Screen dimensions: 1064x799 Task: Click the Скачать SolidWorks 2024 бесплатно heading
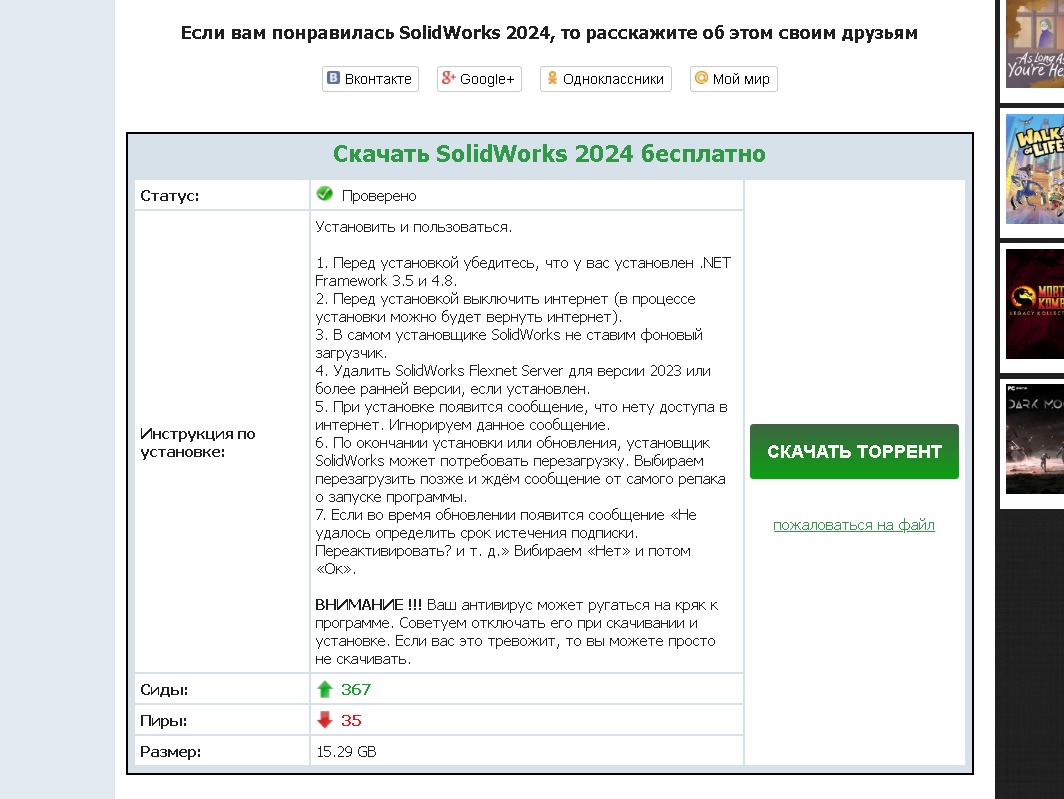coord(549,154)
